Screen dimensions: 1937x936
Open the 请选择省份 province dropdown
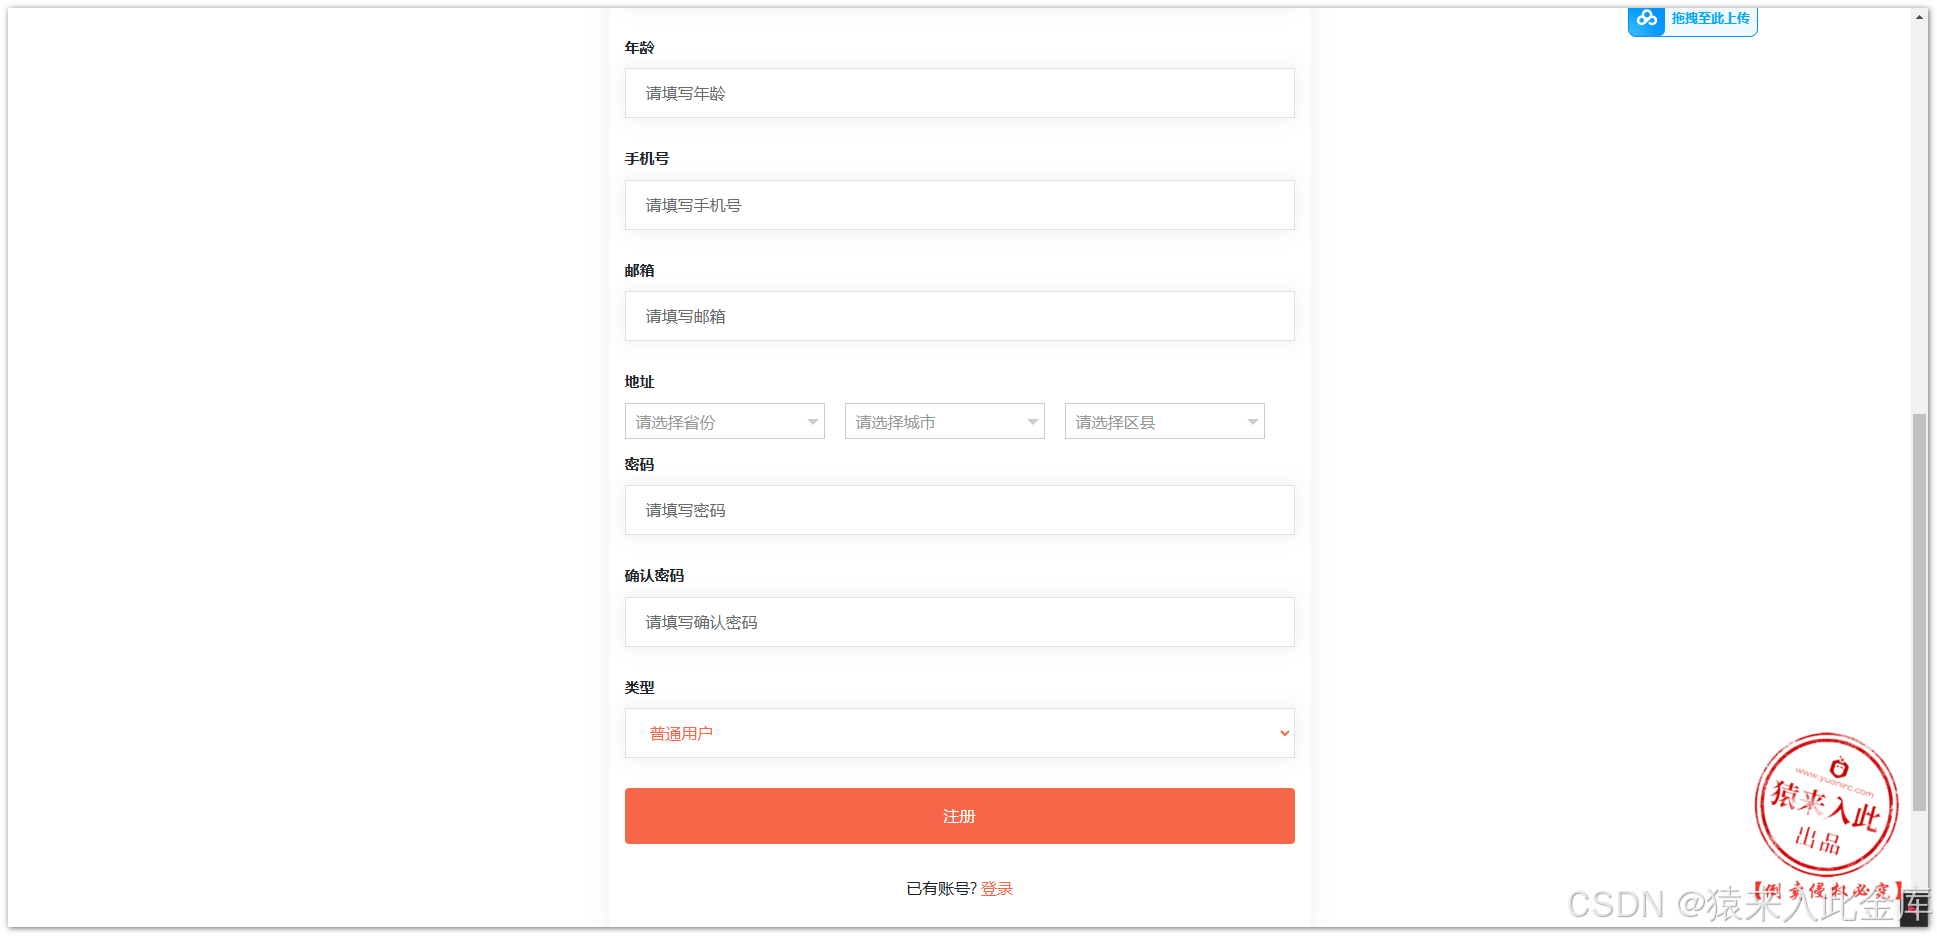coord(724,421)
